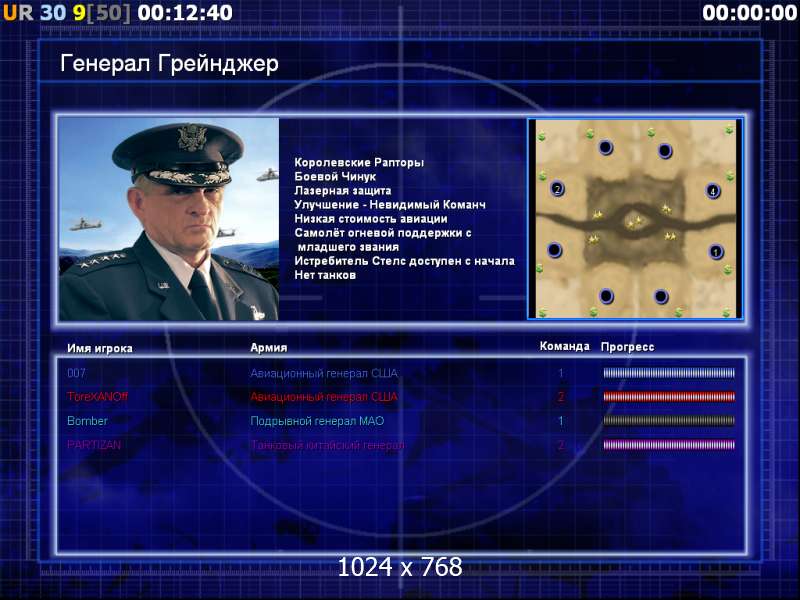Click 007's army 'Авиационный генерал США'
The image size is (800, 600).
click(323, 373)
